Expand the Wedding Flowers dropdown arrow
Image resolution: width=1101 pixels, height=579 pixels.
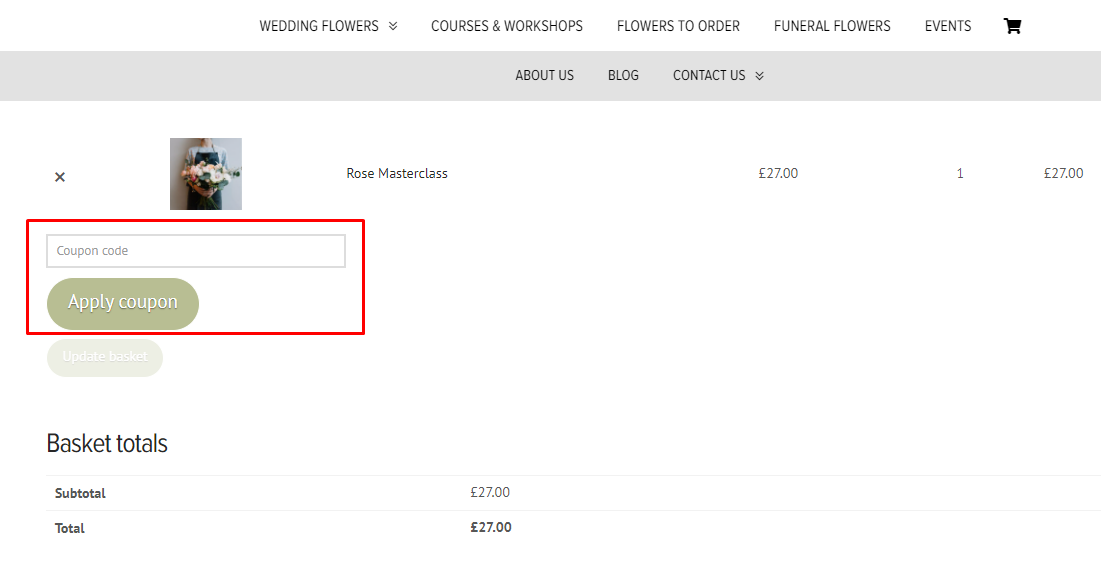click(x=394, y=26)
